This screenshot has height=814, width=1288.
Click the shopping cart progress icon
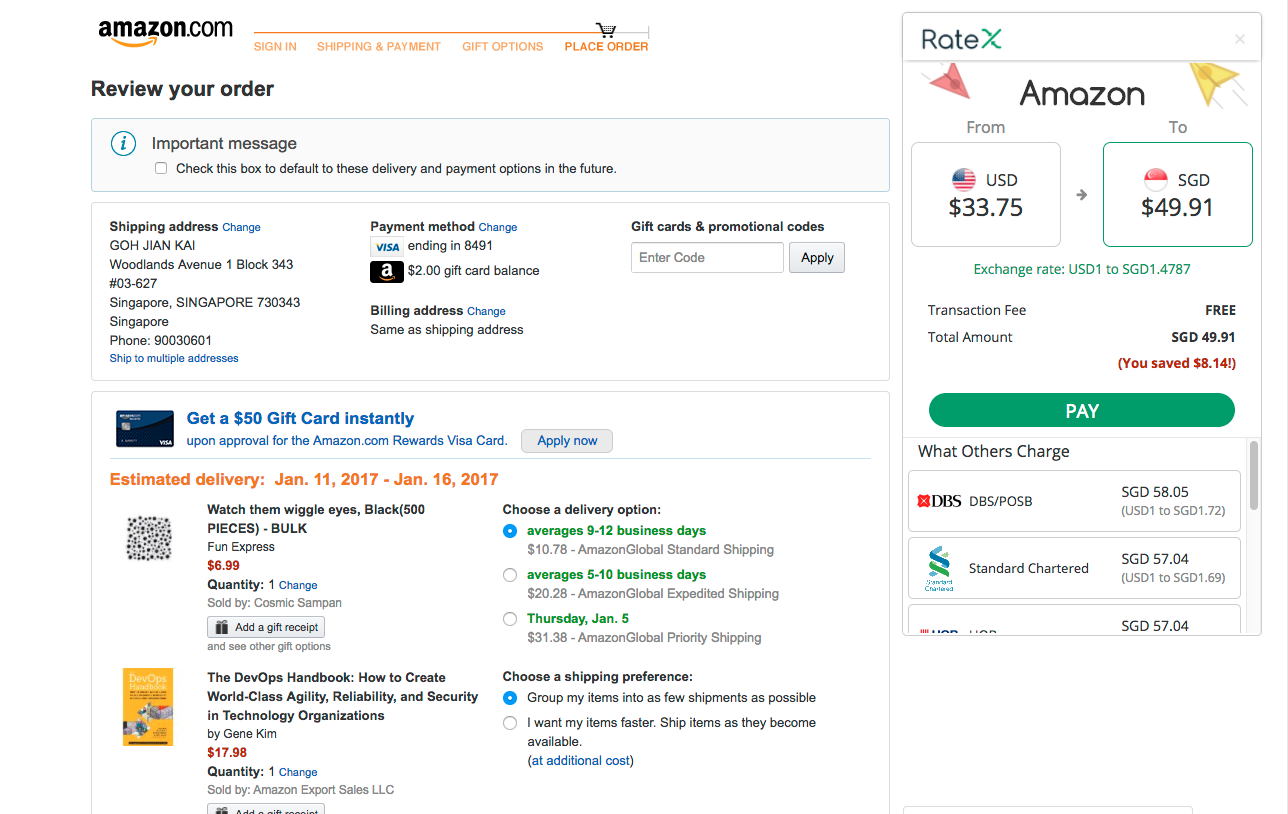pyautogui.click(x=606, y=30)
